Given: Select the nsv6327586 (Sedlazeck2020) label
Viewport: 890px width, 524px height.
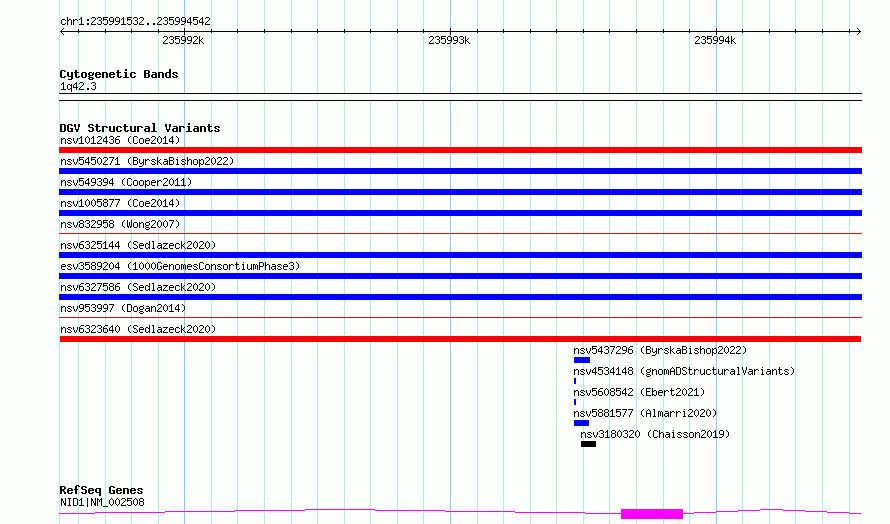Looking at the screenshot, I should [138, 287].
